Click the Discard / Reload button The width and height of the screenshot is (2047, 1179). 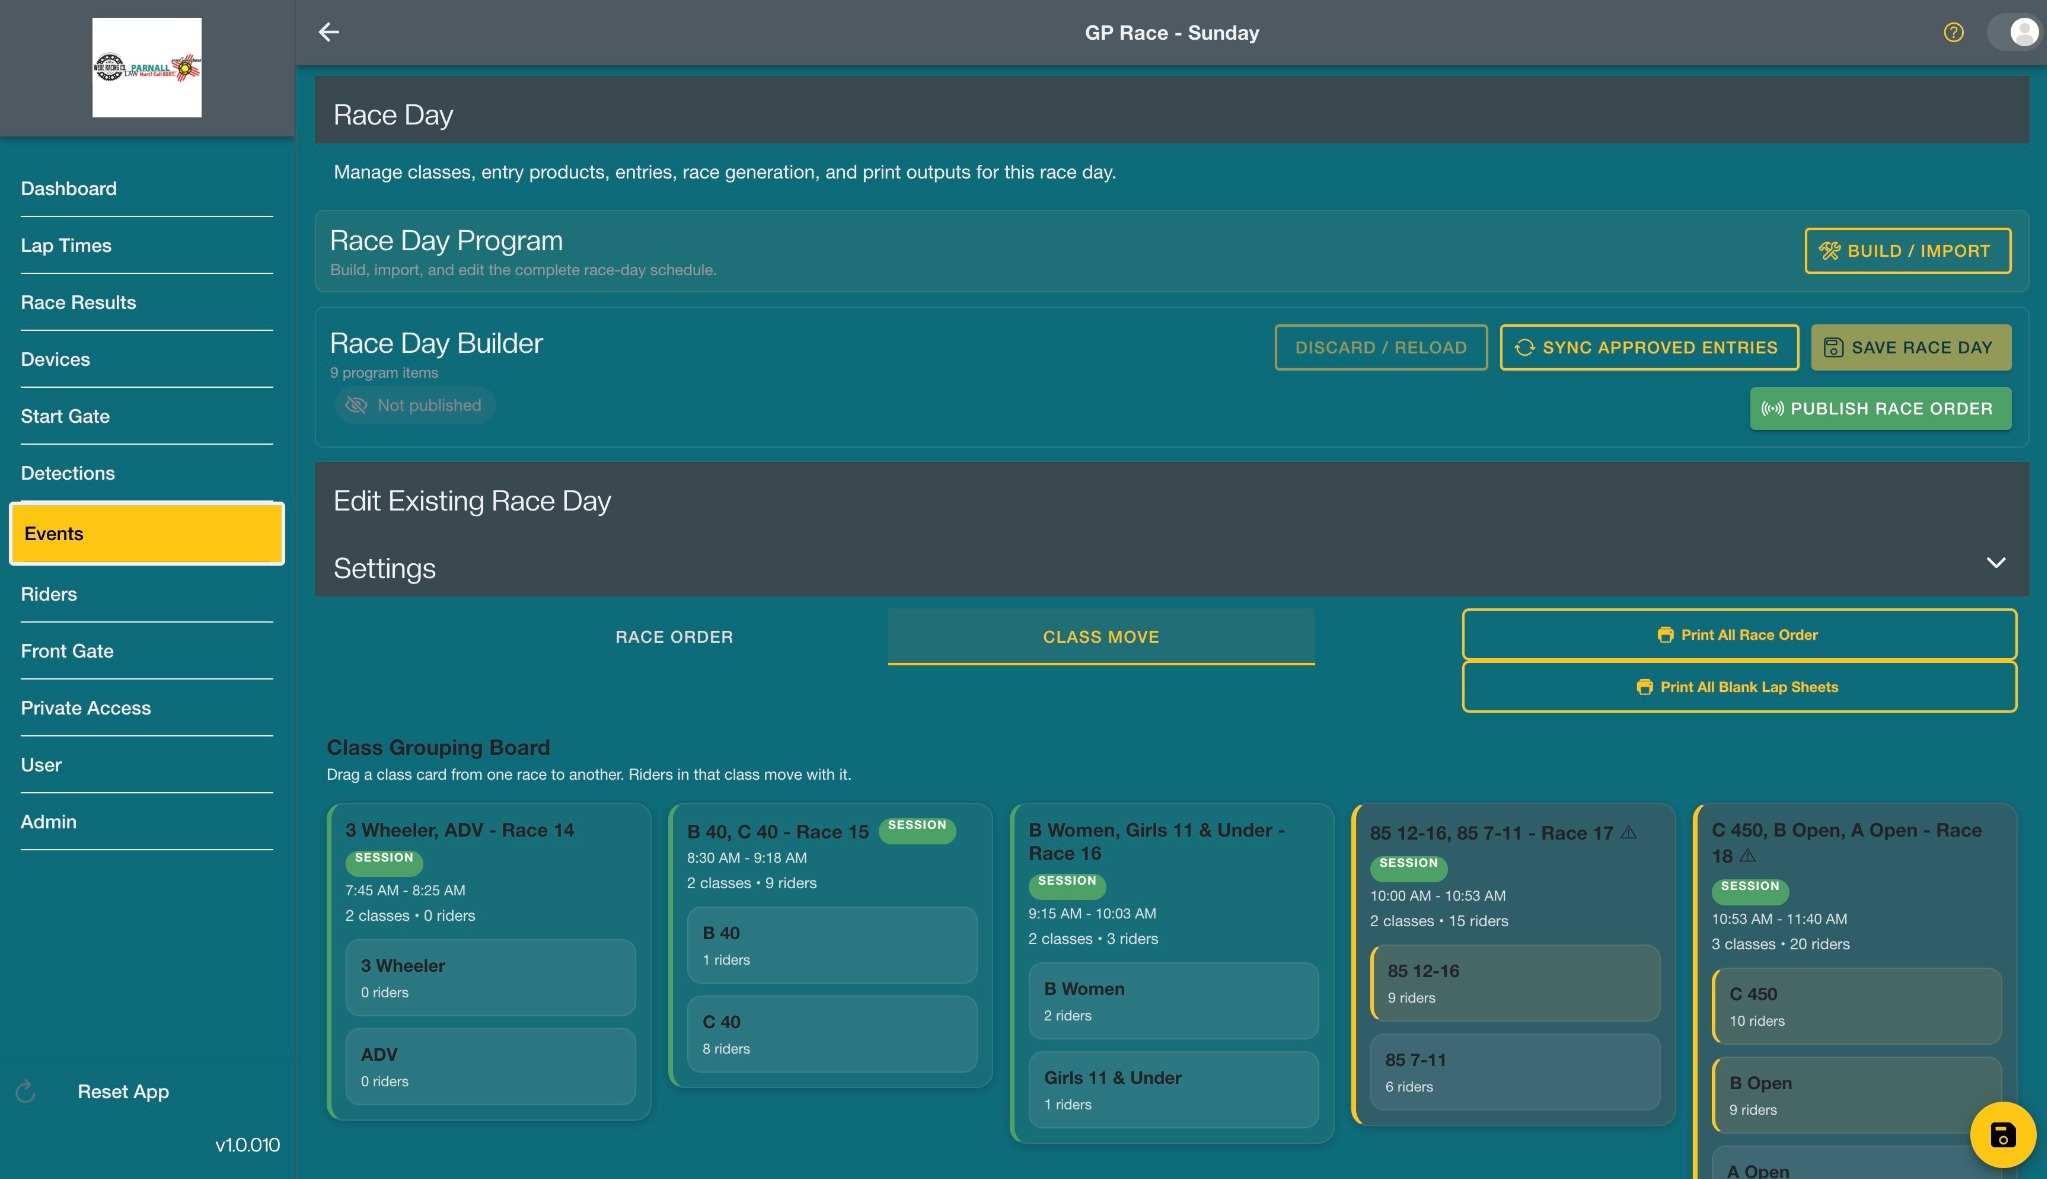(x=1381, y=347)
